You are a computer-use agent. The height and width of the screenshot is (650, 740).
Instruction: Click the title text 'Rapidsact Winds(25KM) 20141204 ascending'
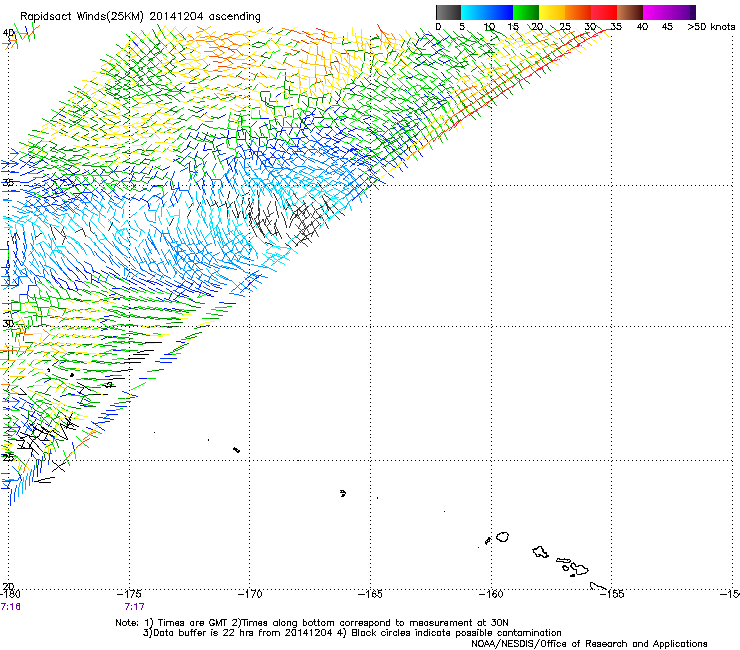coord(140,17)
